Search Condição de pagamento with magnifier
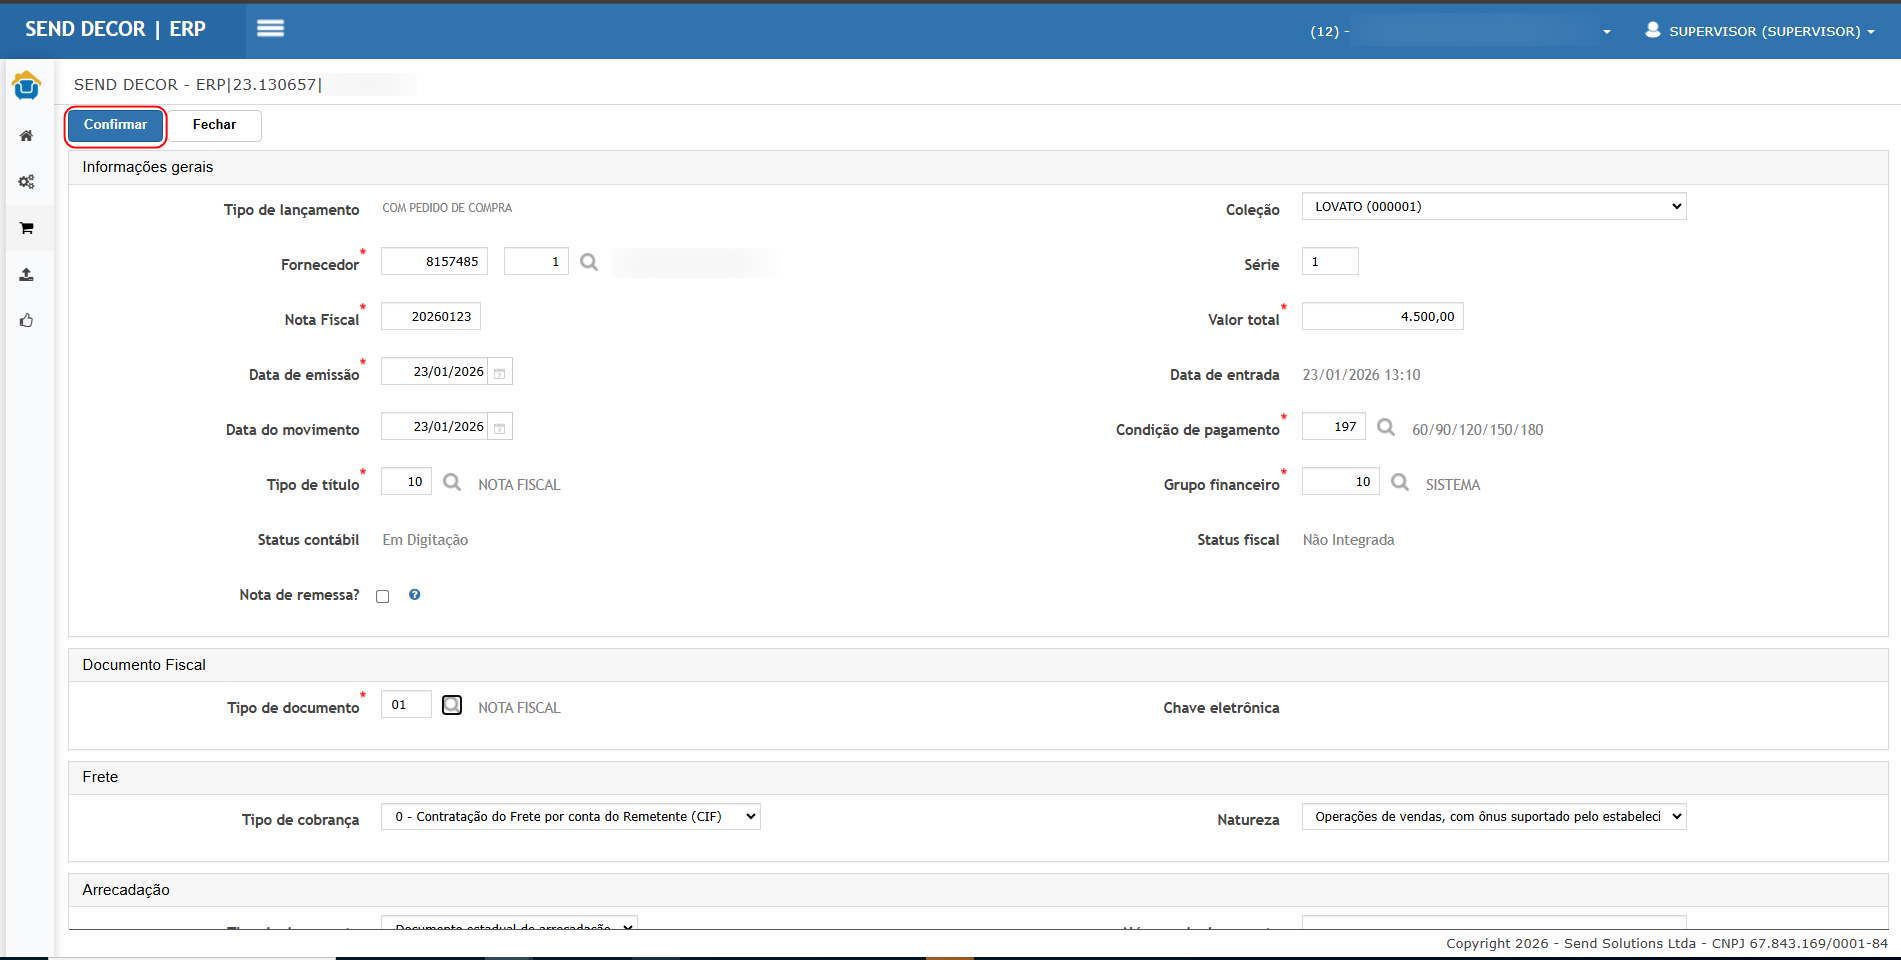This screenshot has width=1901, height=960. pos(1386,427)
